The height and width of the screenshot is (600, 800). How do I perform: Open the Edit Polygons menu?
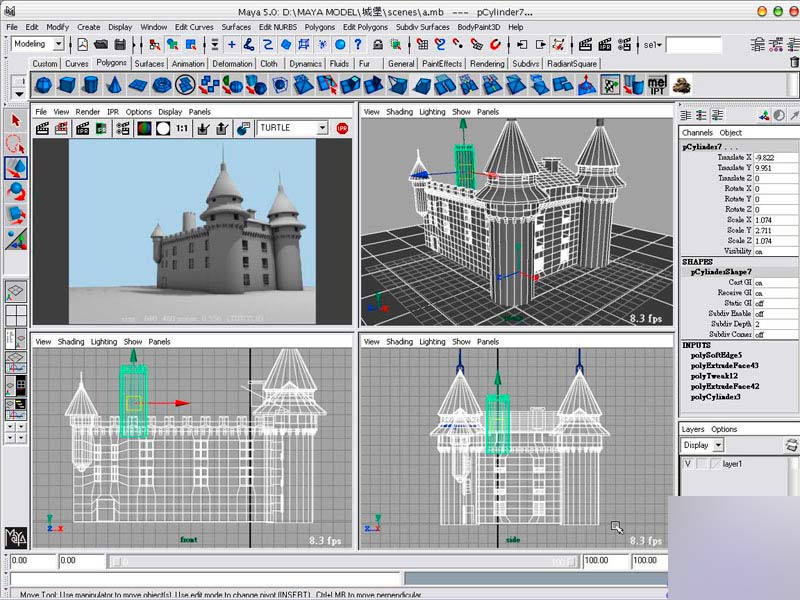[365, 27]
